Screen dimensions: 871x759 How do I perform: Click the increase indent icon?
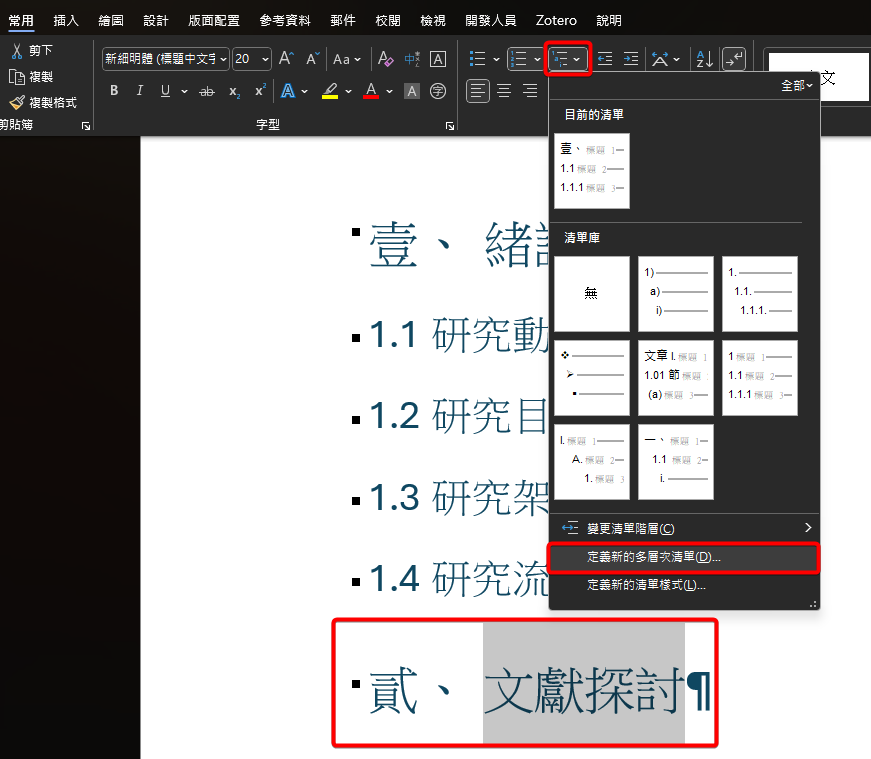pos(631,59)
